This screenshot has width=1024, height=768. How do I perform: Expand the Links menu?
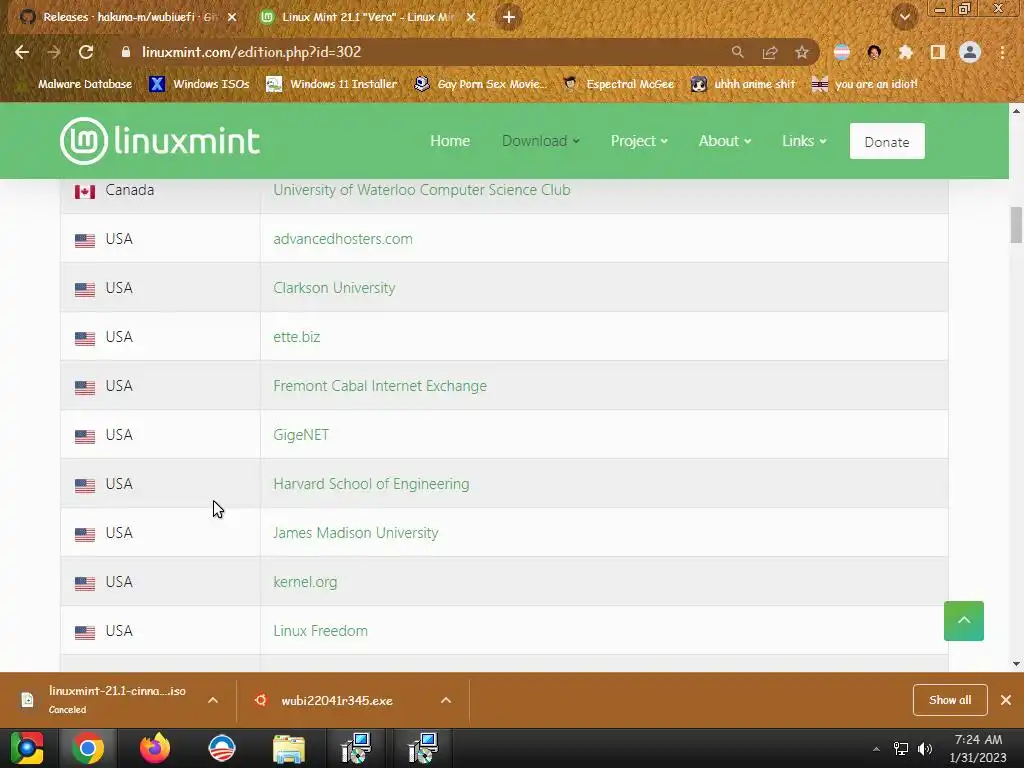click(x=805, y=141)
